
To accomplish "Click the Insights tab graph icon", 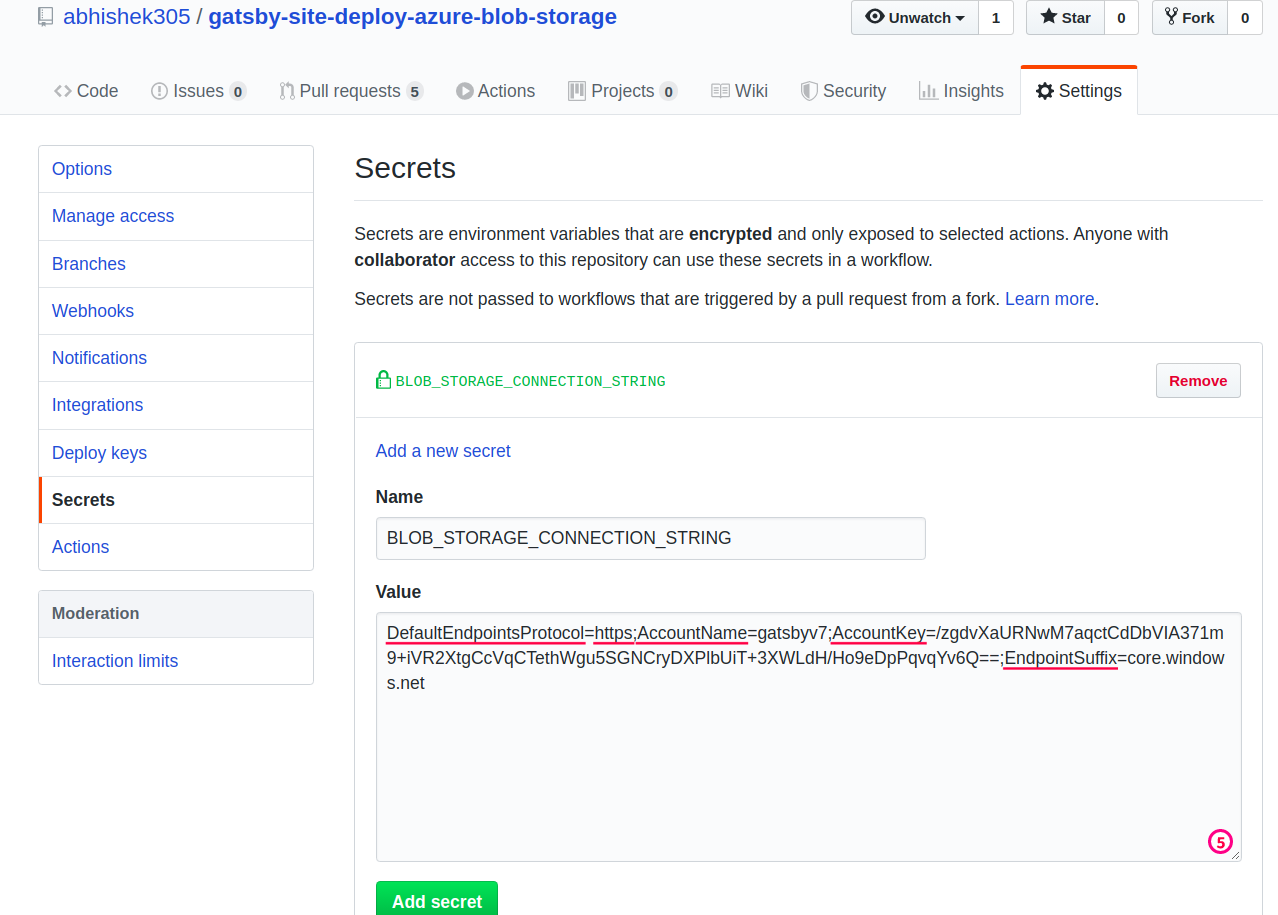I will point(928,91).
